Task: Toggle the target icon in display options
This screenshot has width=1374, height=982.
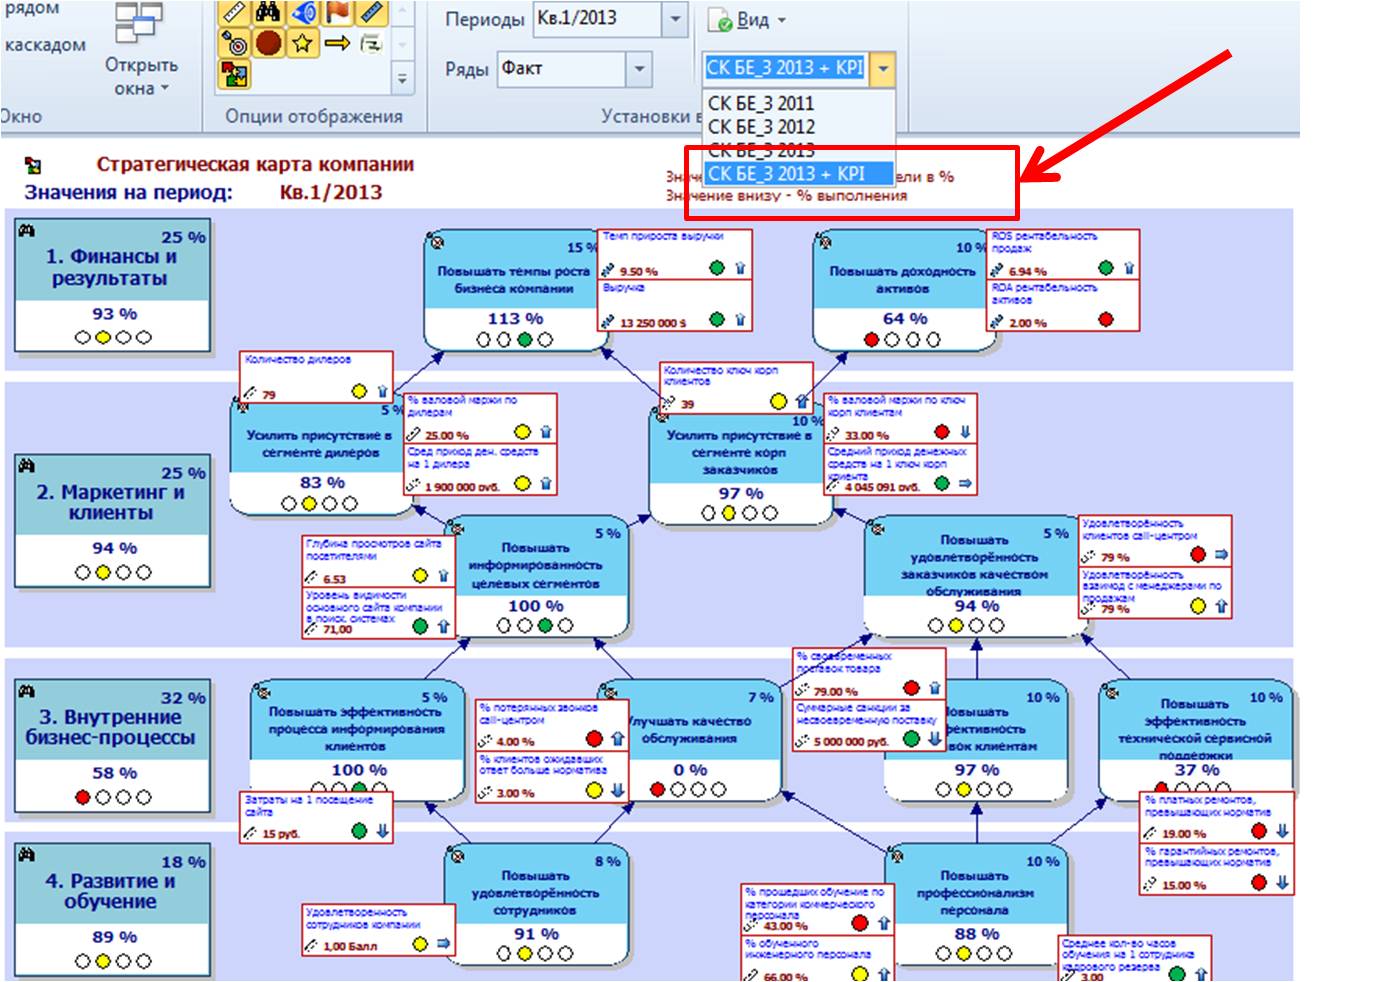Action: click(234, 44)
